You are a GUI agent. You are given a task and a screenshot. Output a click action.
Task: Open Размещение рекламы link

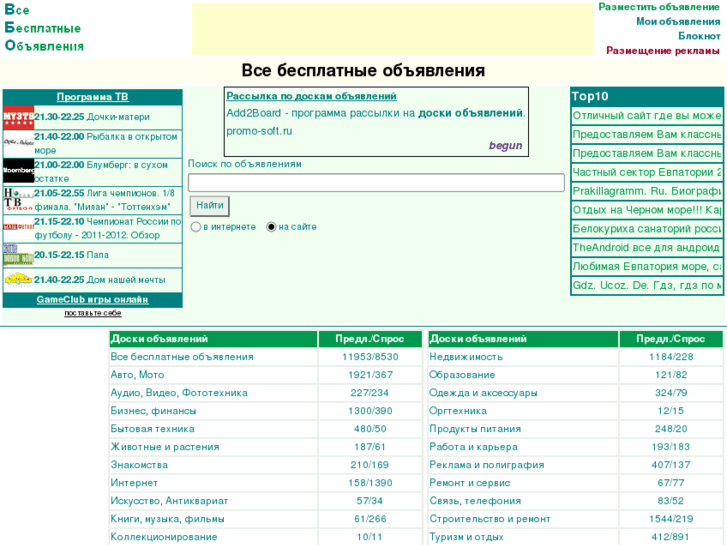tap(663, 50)
